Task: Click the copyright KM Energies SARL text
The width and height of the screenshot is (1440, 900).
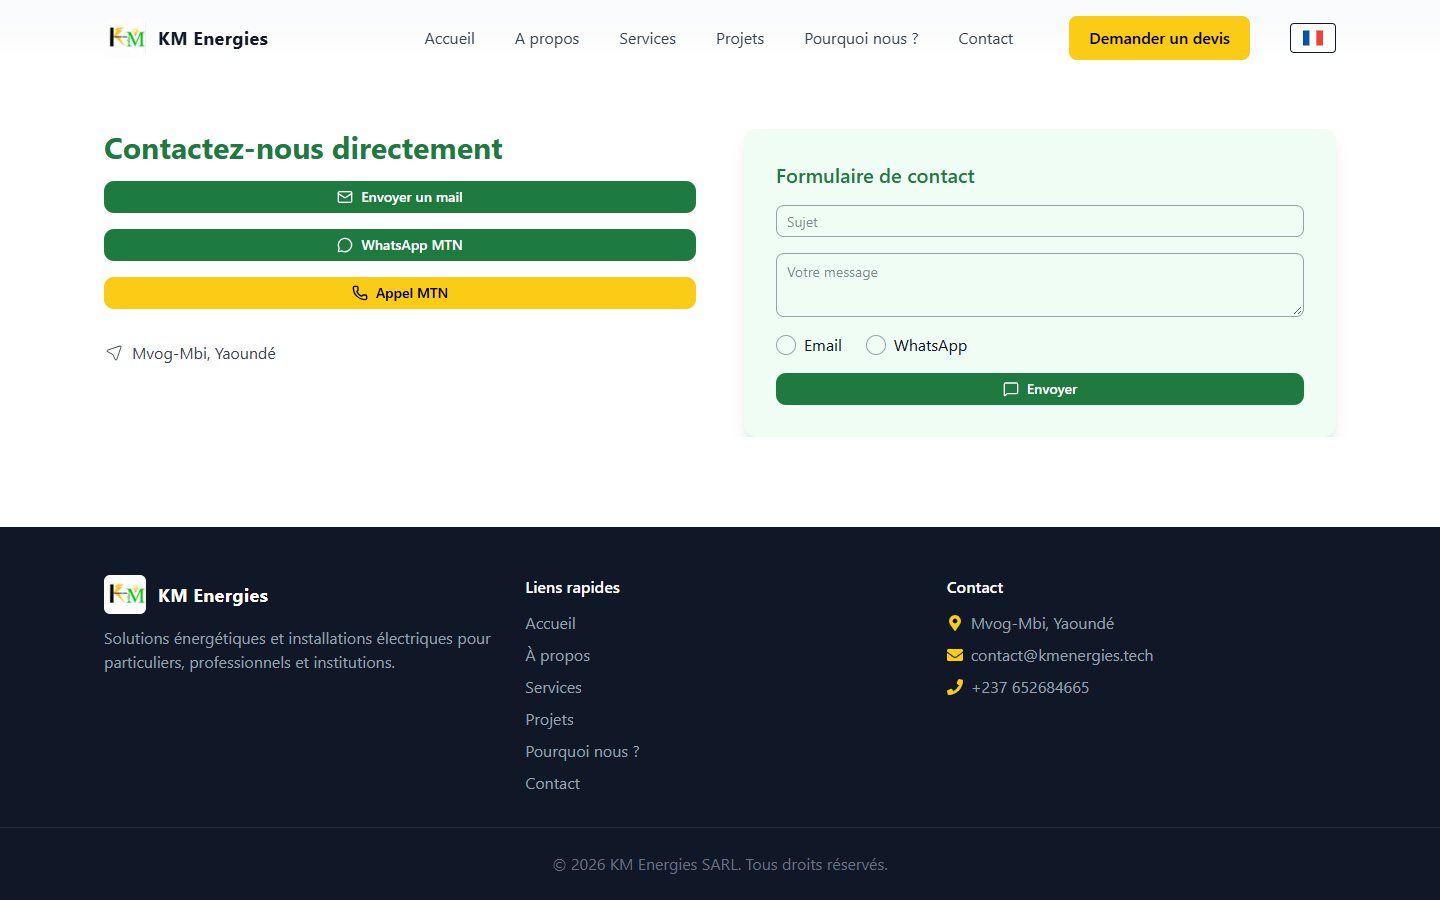Action: point(720,864)
